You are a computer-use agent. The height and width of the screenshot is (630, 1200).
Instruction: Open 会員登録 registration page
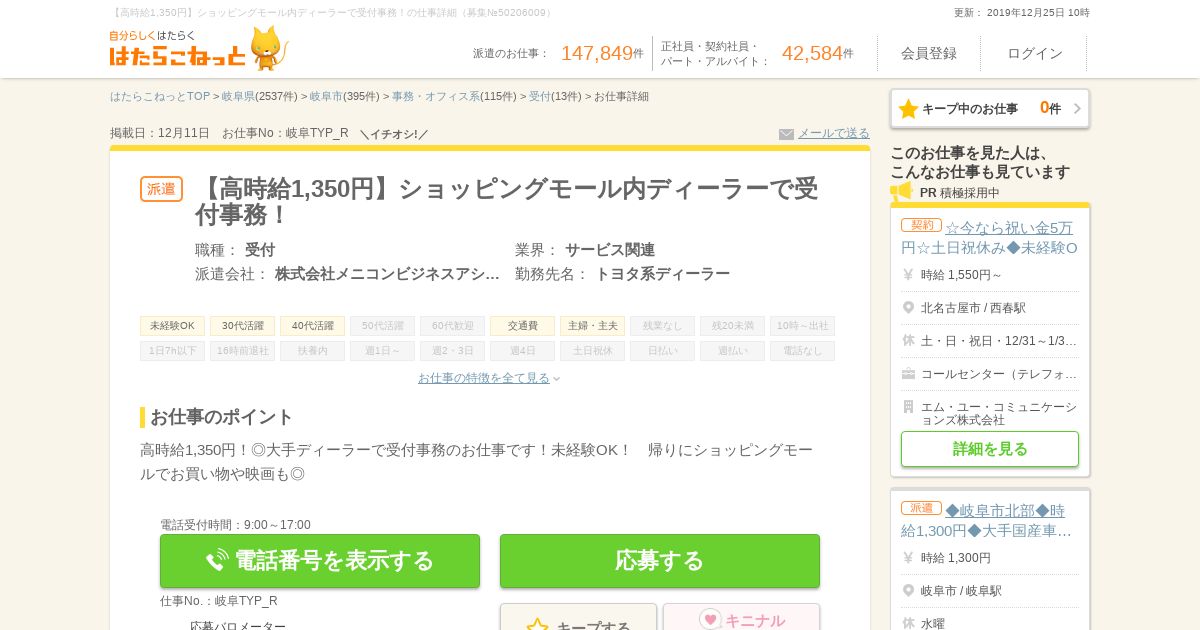pyautogui.click(x=929, y=53)
